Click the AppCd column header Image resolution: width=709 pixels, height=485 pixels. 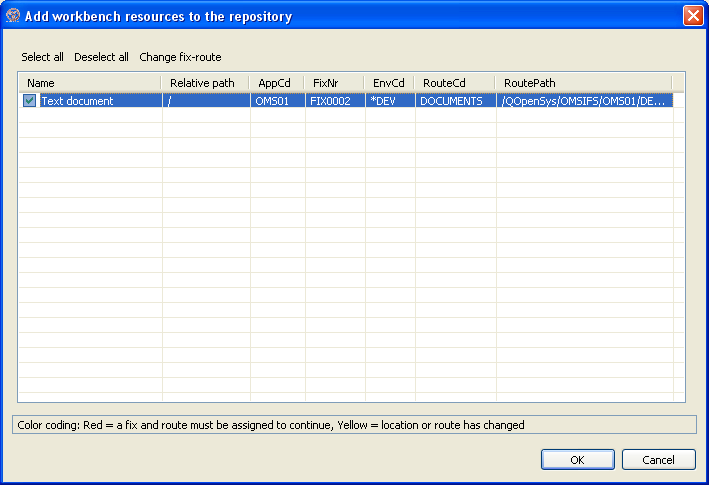tap(276, 83)
